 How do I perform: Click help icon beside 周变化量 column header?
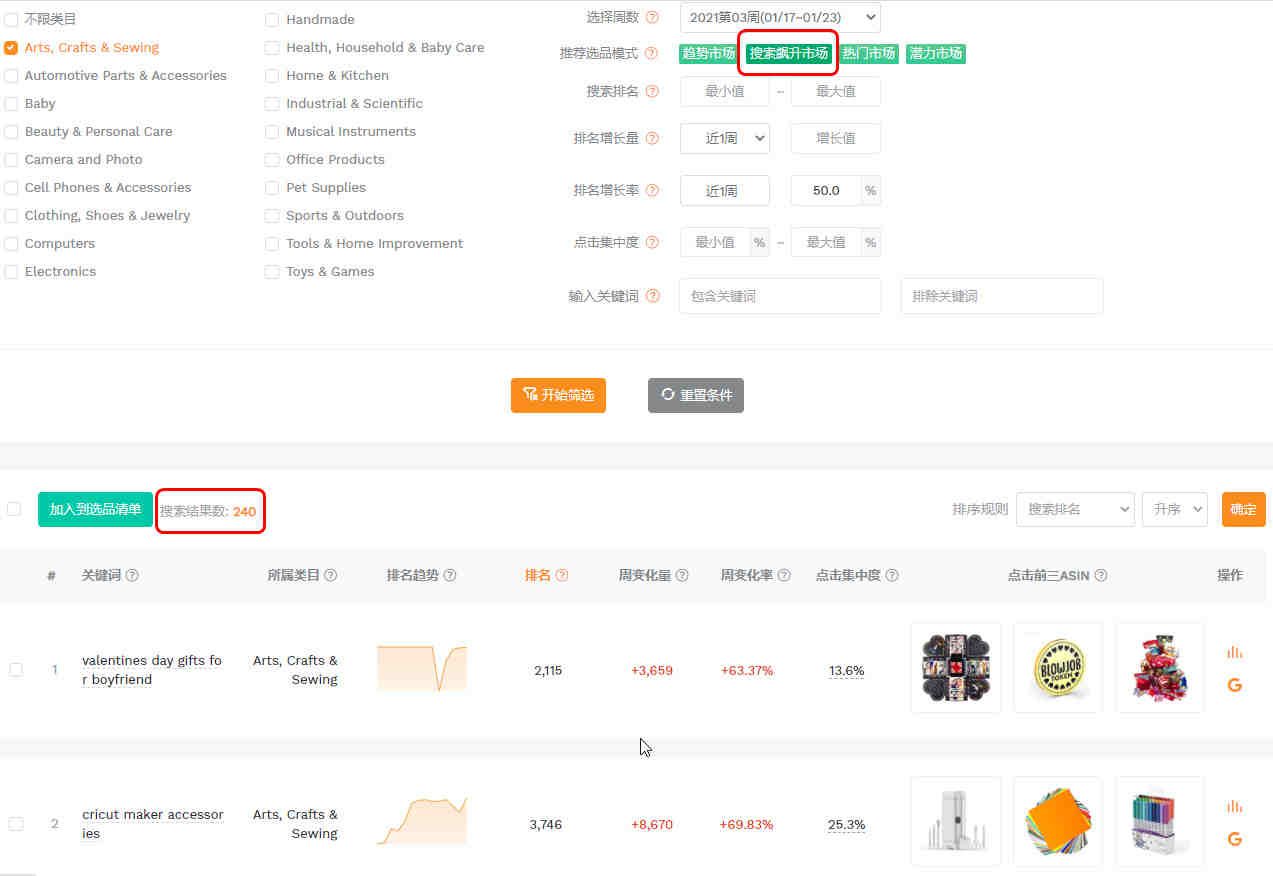[x=682, y=575]
